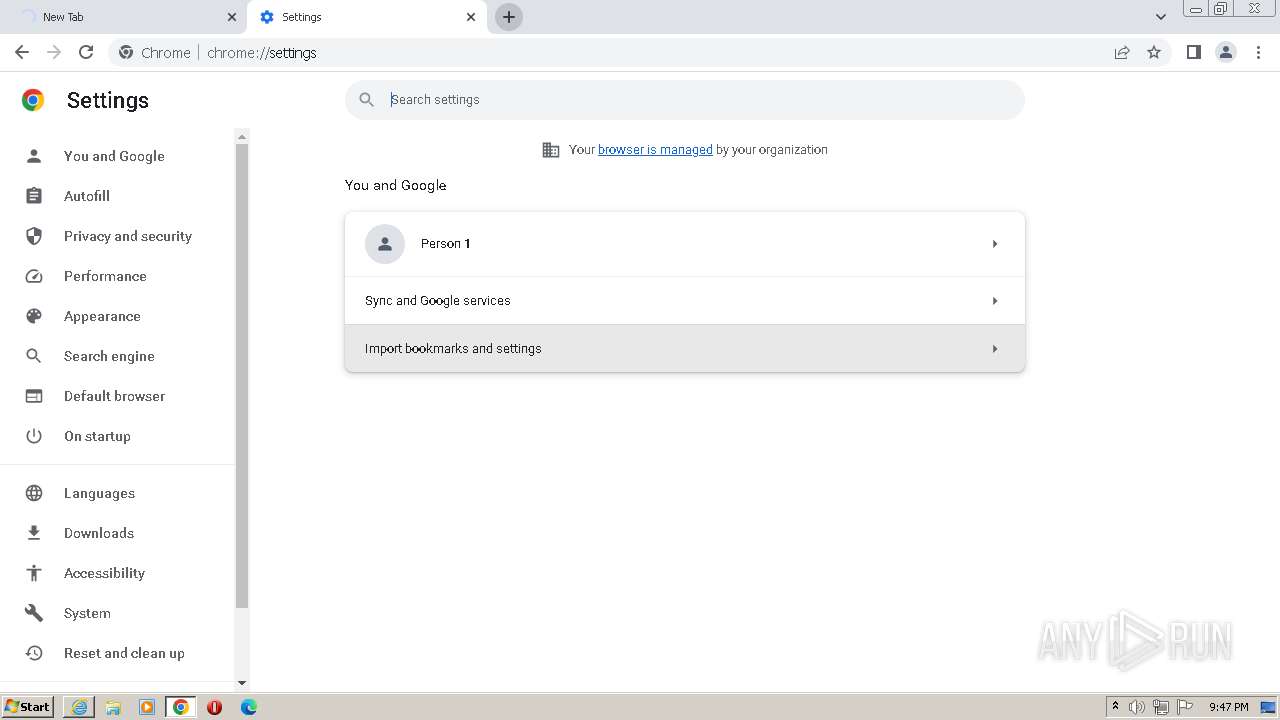The height and width of the screenshot is (720, 1280).
Task: Click the System wrench icon
Action: pos(34,613)
